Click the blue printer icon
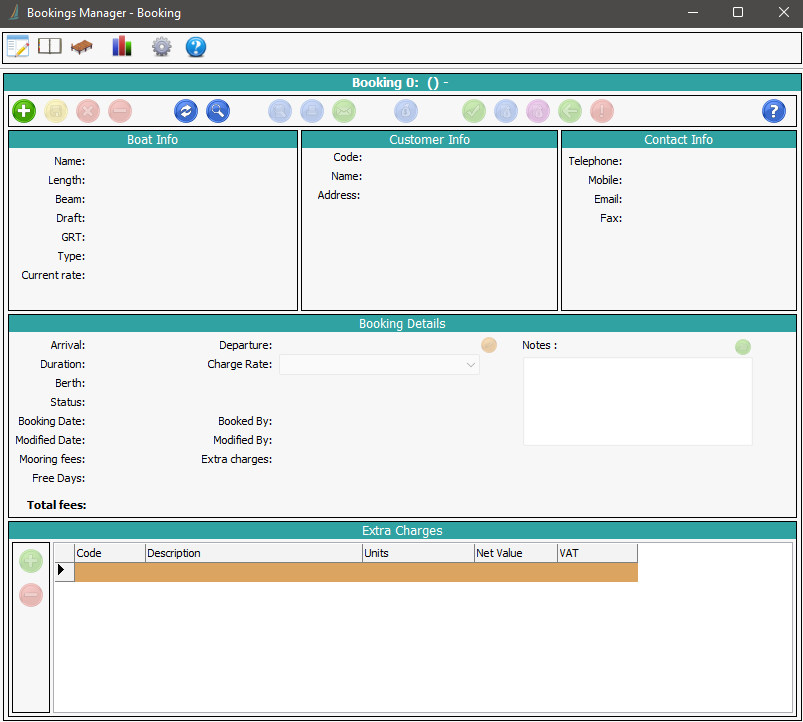 click(312, 111)
